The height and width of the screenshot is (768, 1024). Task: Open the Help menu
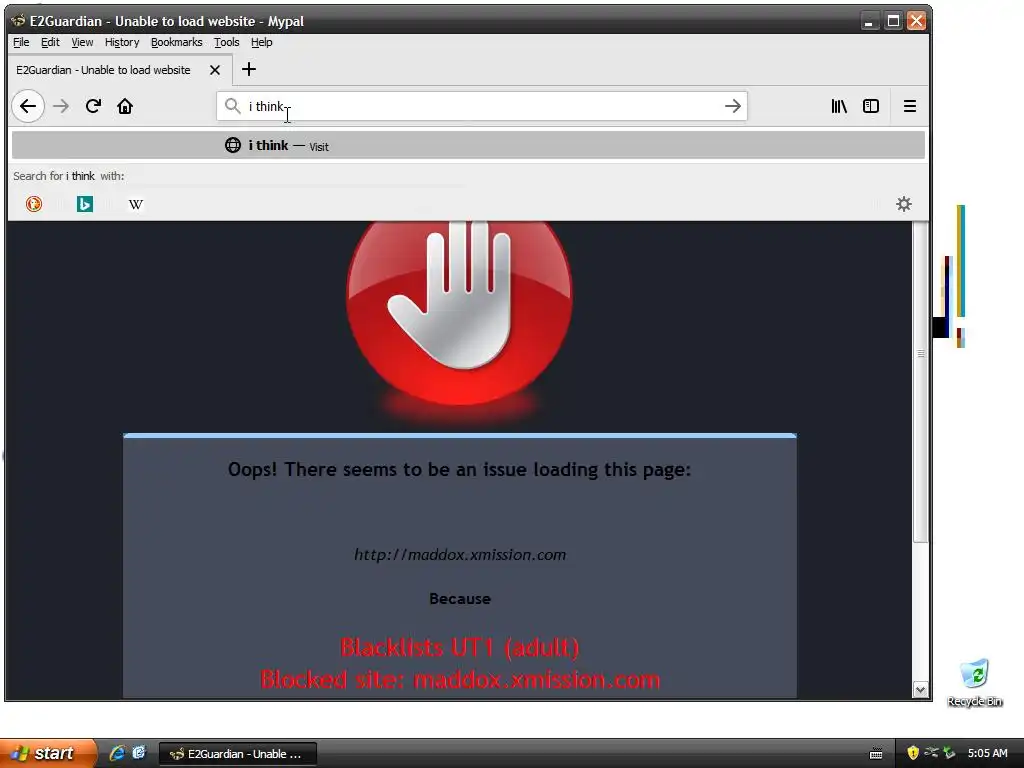(x=261, y=42)
